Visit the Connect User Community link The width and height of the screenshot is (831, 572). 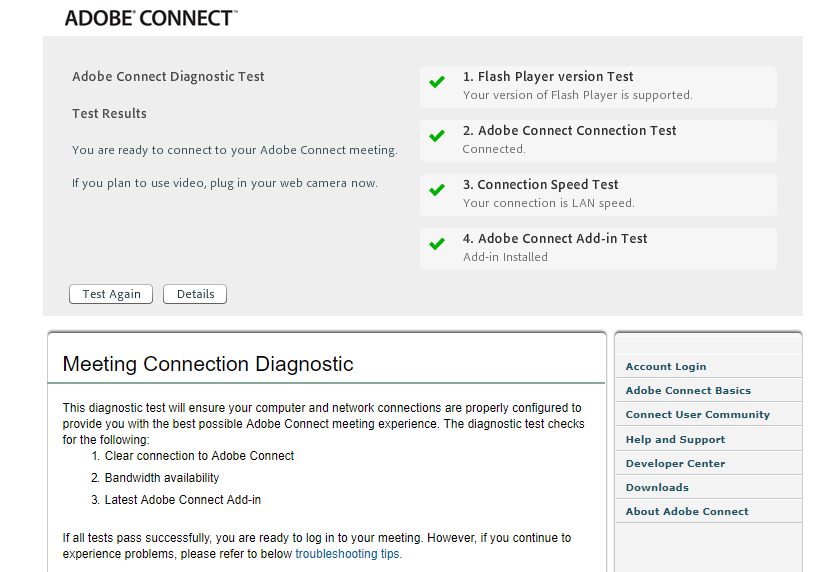697,415
